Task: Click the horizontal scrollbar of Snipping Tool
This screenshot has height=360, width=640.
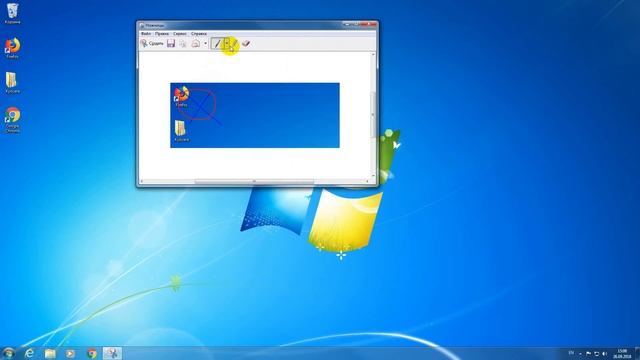Action: click(254, 181)
